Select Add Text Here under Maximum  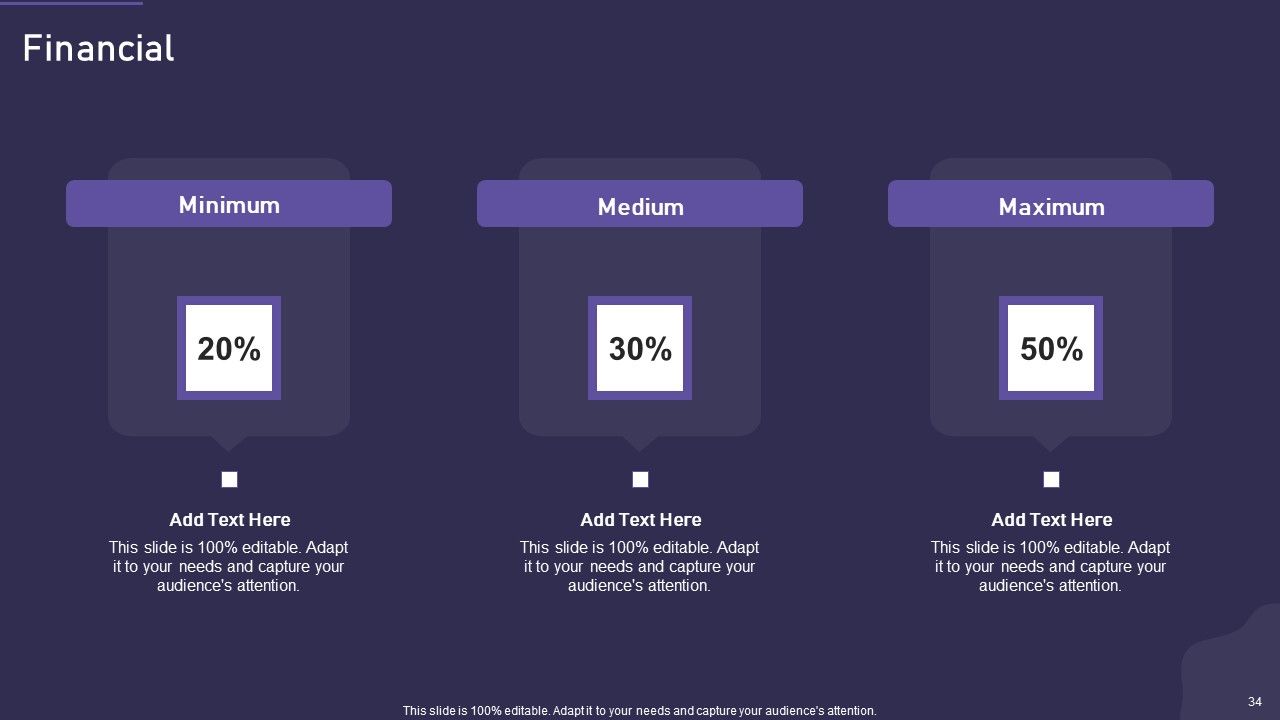pos(1052,520)
